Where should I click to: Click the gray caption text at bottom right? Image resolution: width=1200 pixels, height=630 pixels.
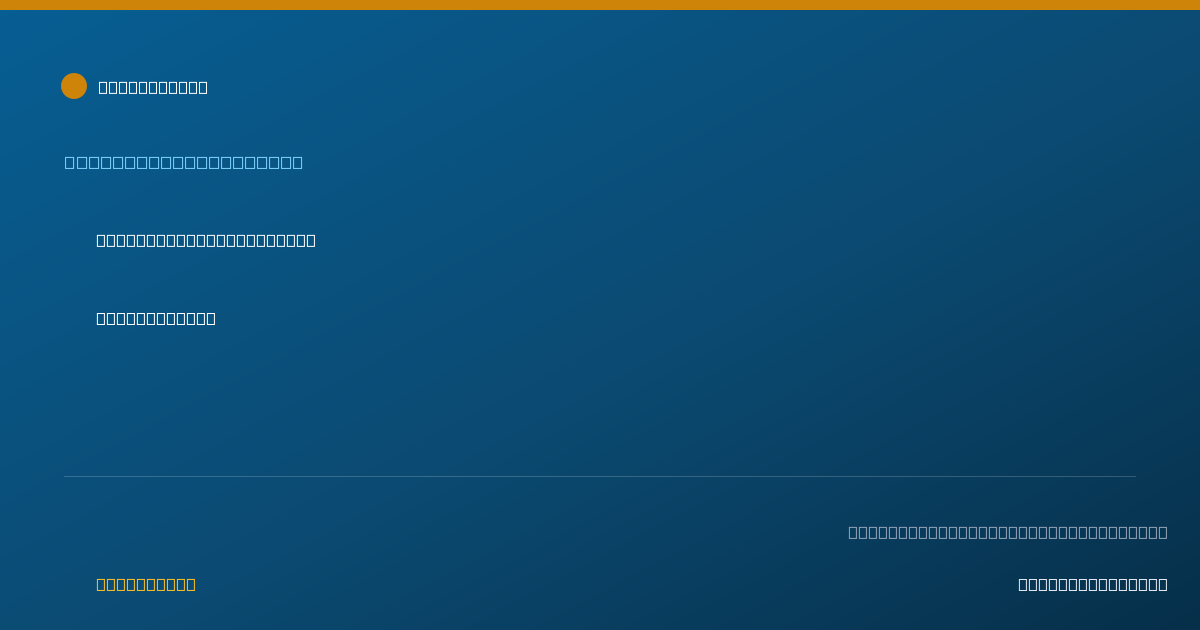tap(1008, 532)
